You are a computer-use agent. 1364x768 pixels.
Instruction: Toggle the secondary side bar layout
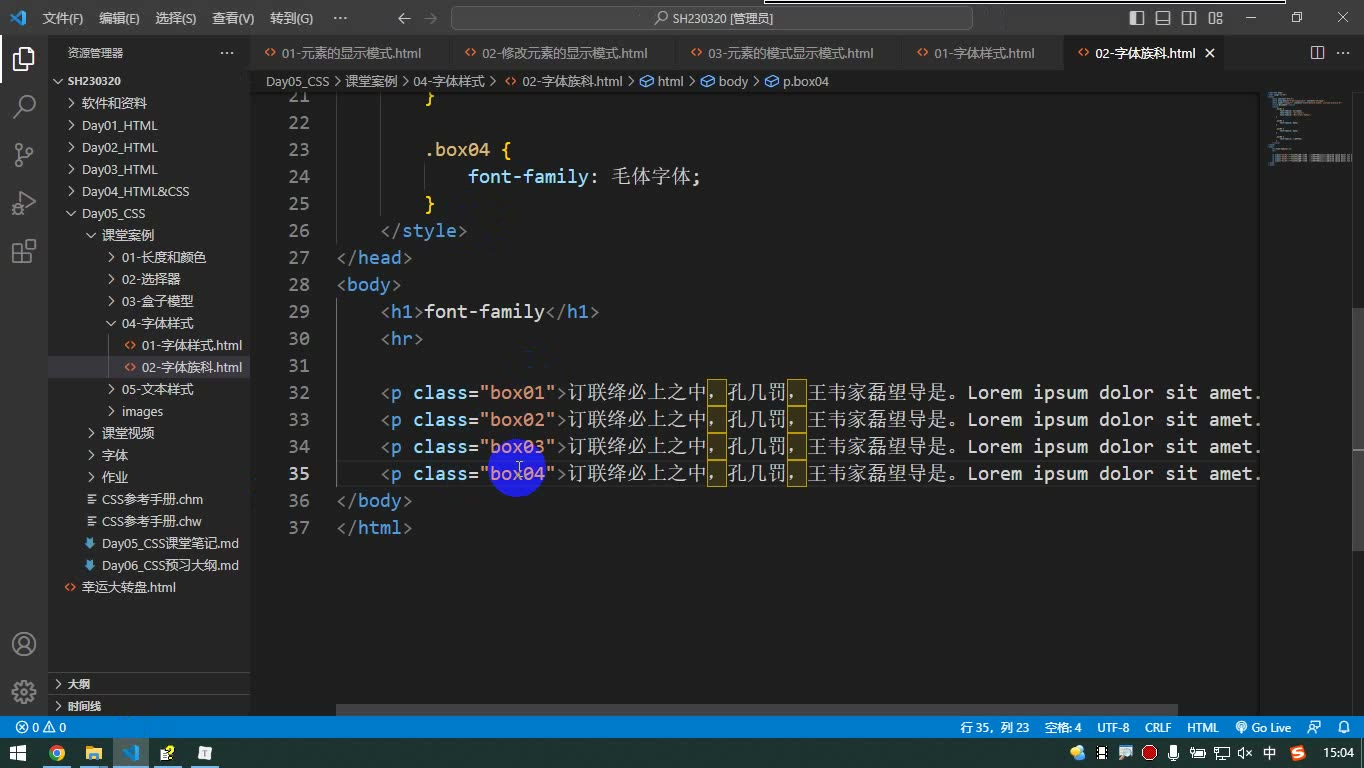1189,18
